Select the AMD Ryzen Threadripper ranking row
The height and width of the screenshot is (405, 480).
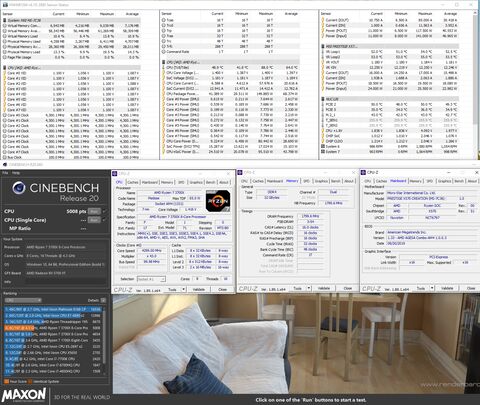[x=53, y=322]
